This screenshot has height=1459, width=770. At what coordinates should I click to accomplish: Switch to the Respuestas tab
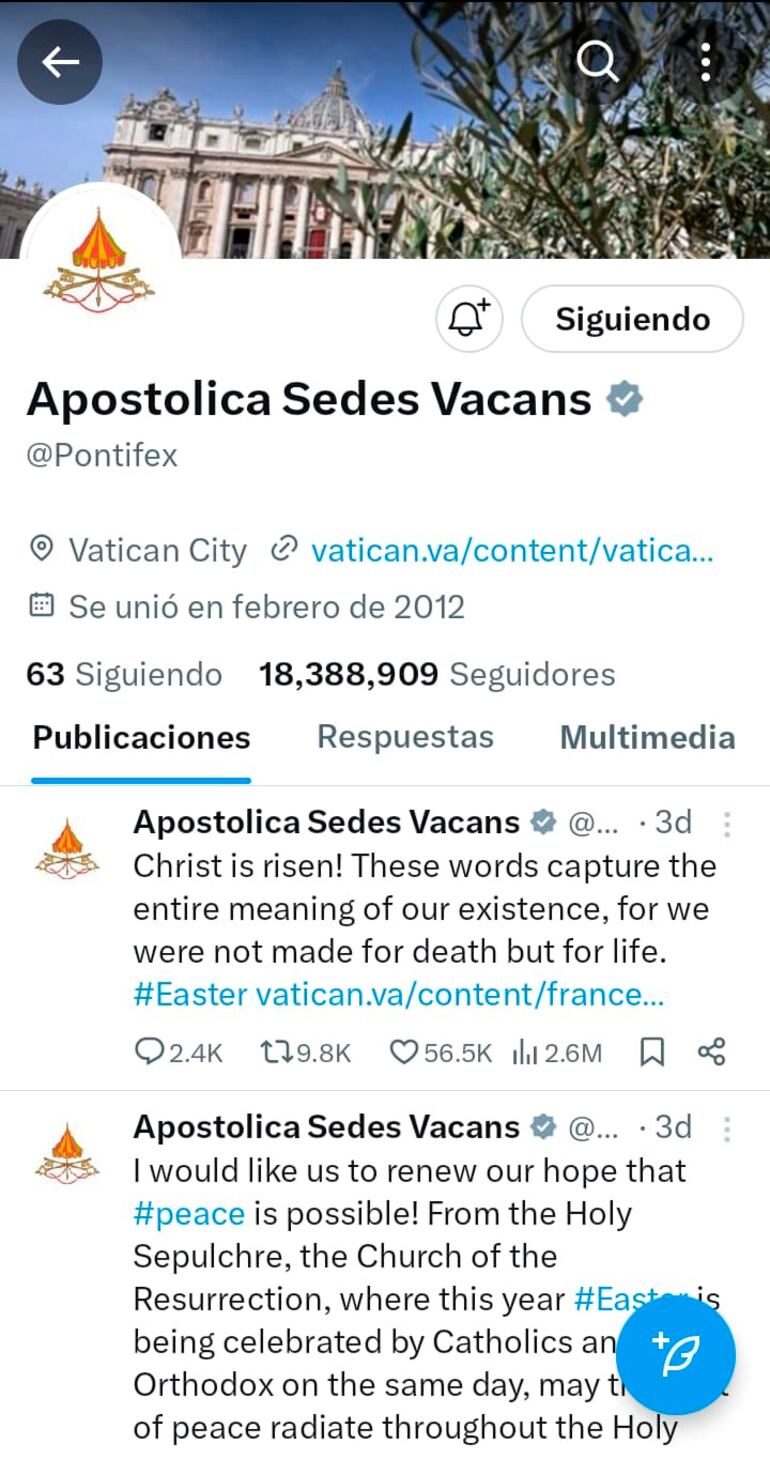[x=405, y=737]
